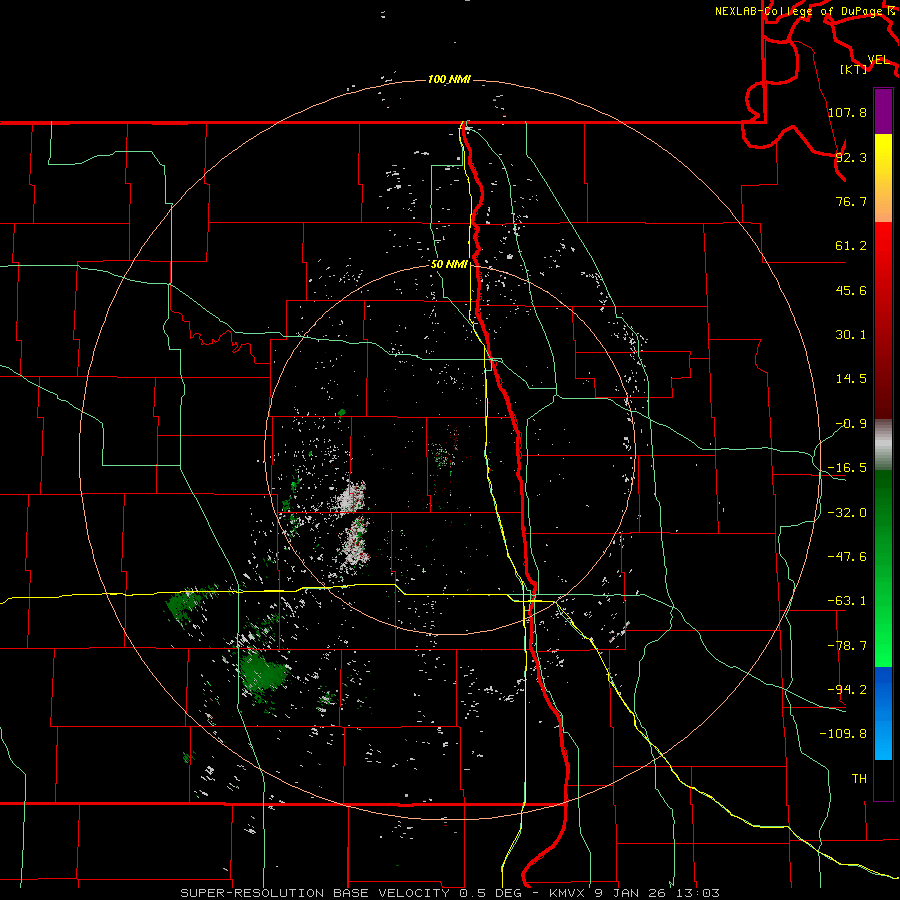Select the 76.7 velocity scale value

tap(851, 201)
